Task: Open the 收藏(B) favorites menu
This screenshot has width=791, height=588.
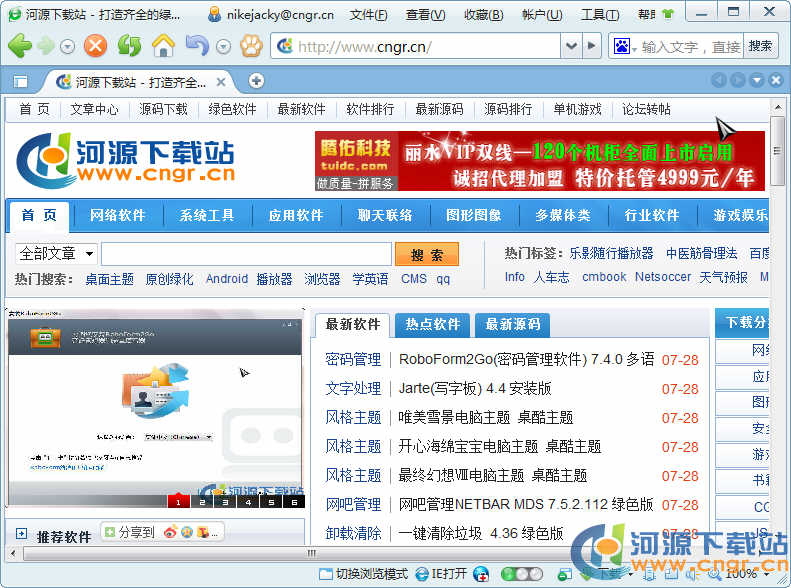Action: 484,15
